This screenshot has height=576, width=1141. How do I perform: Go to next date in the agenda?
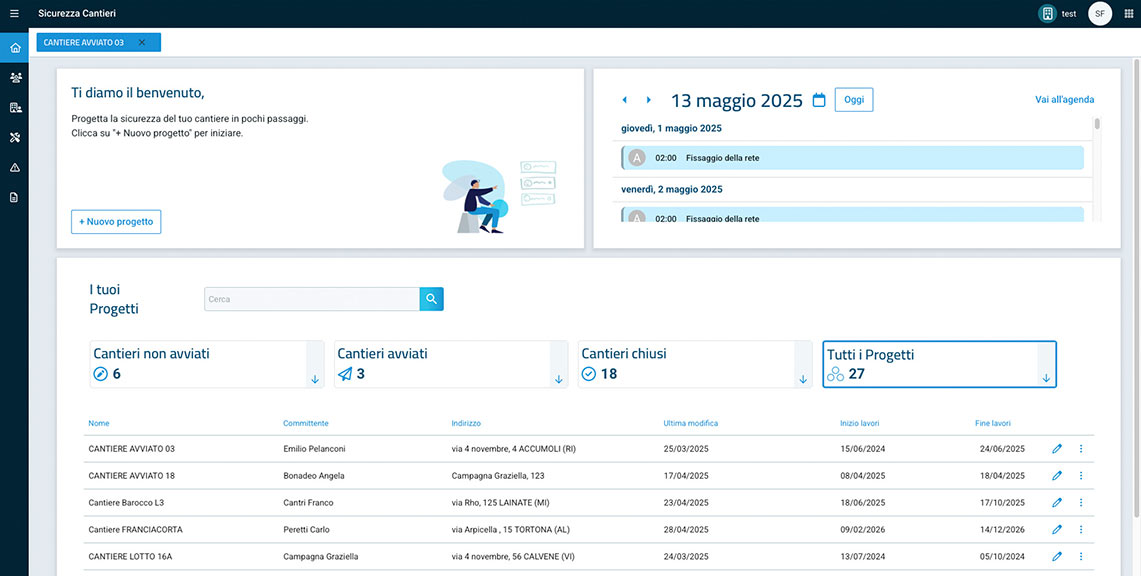tap(648, 100)
